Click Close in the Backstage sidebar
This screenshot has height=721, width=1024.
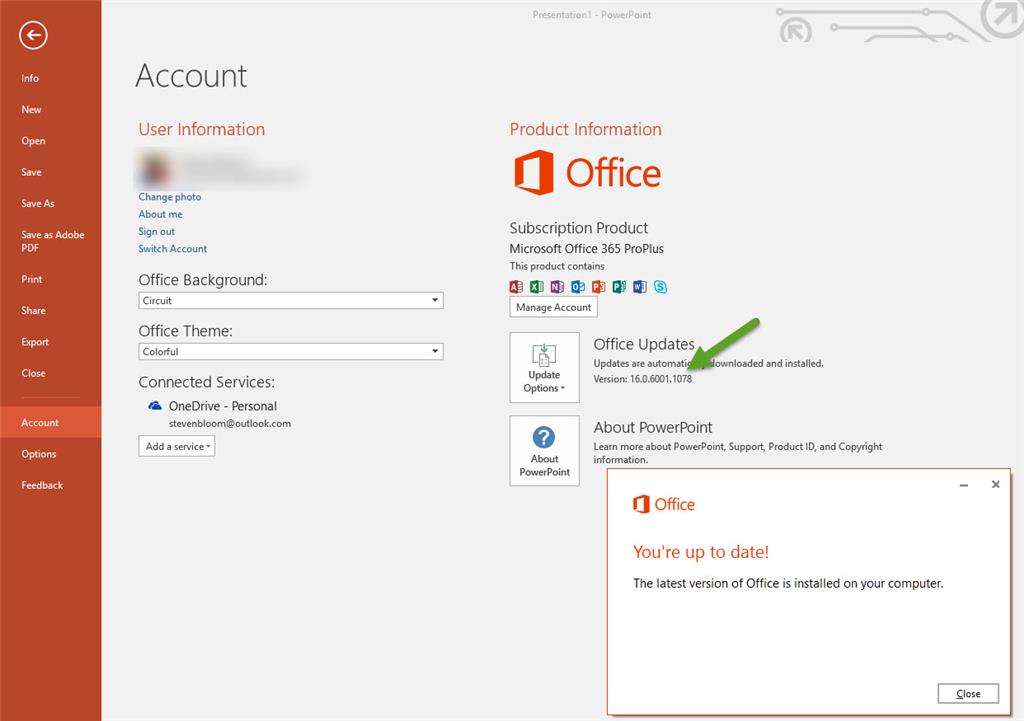coord(33,374)
